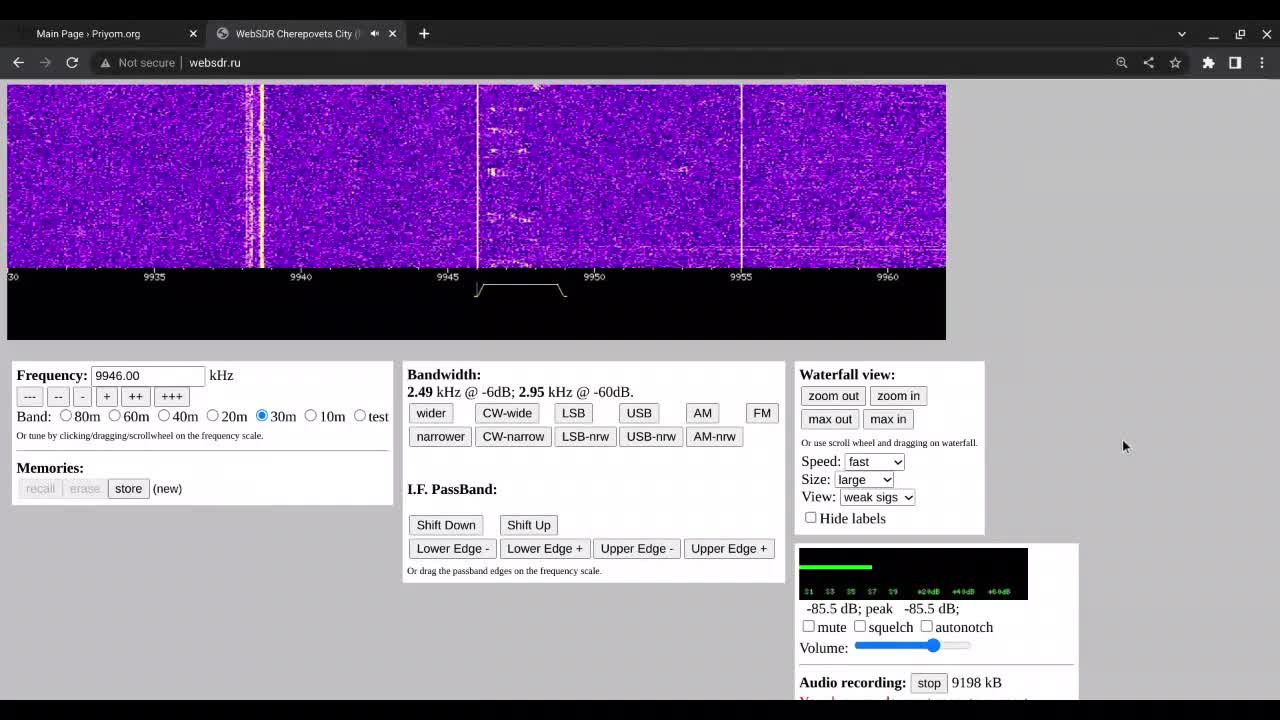Viewport: 1280px width, 720px height.
Task: Click Shift Down passband button
Action: pyautogui.click(x=446, y=525)
